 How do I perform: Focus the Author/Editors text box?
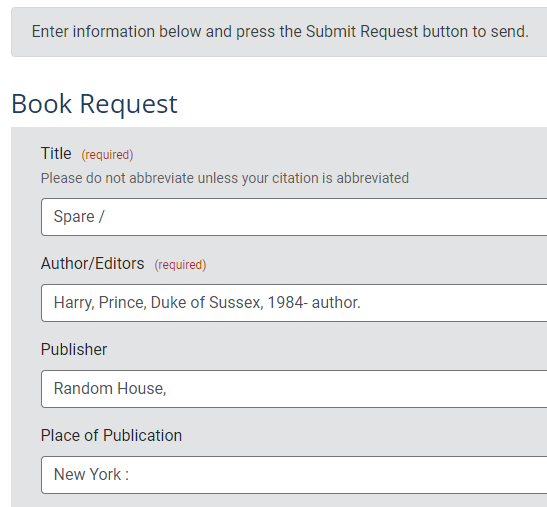coord(294,303)
